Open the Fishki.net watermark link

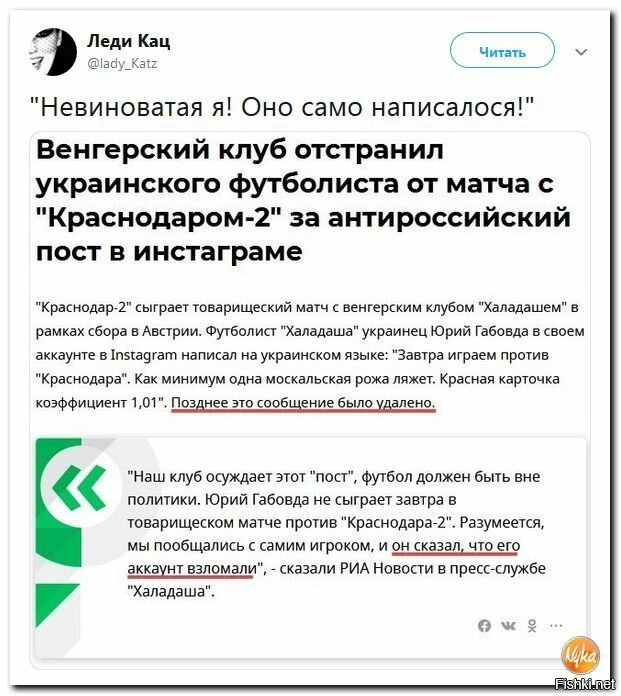click(586, 684)
